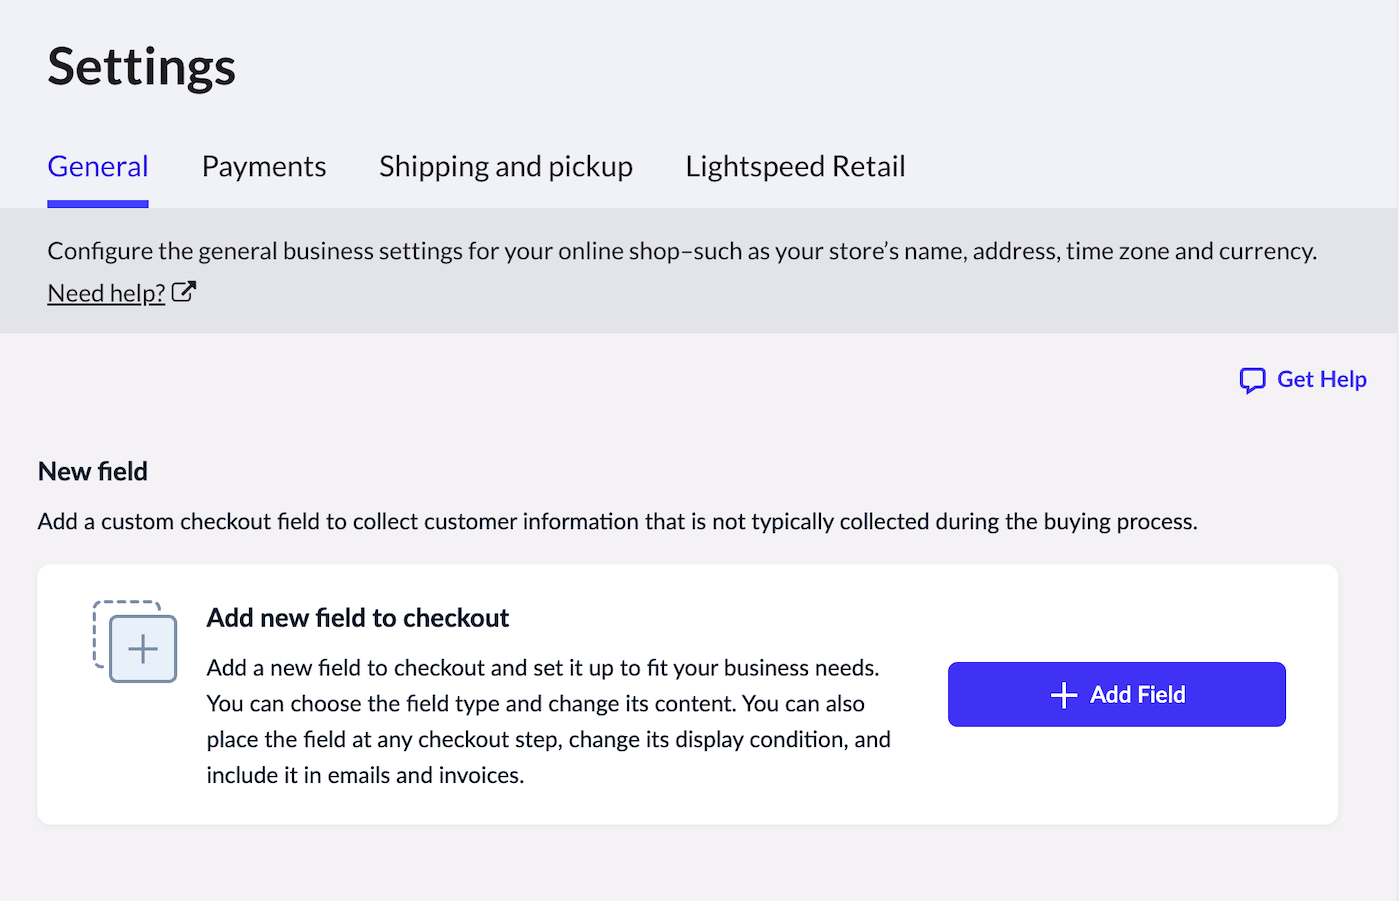Image resolution: width=1400 pixels, height=901 pixels.
Task: Click external link icon beside Need help
Action: coord(184,292)
